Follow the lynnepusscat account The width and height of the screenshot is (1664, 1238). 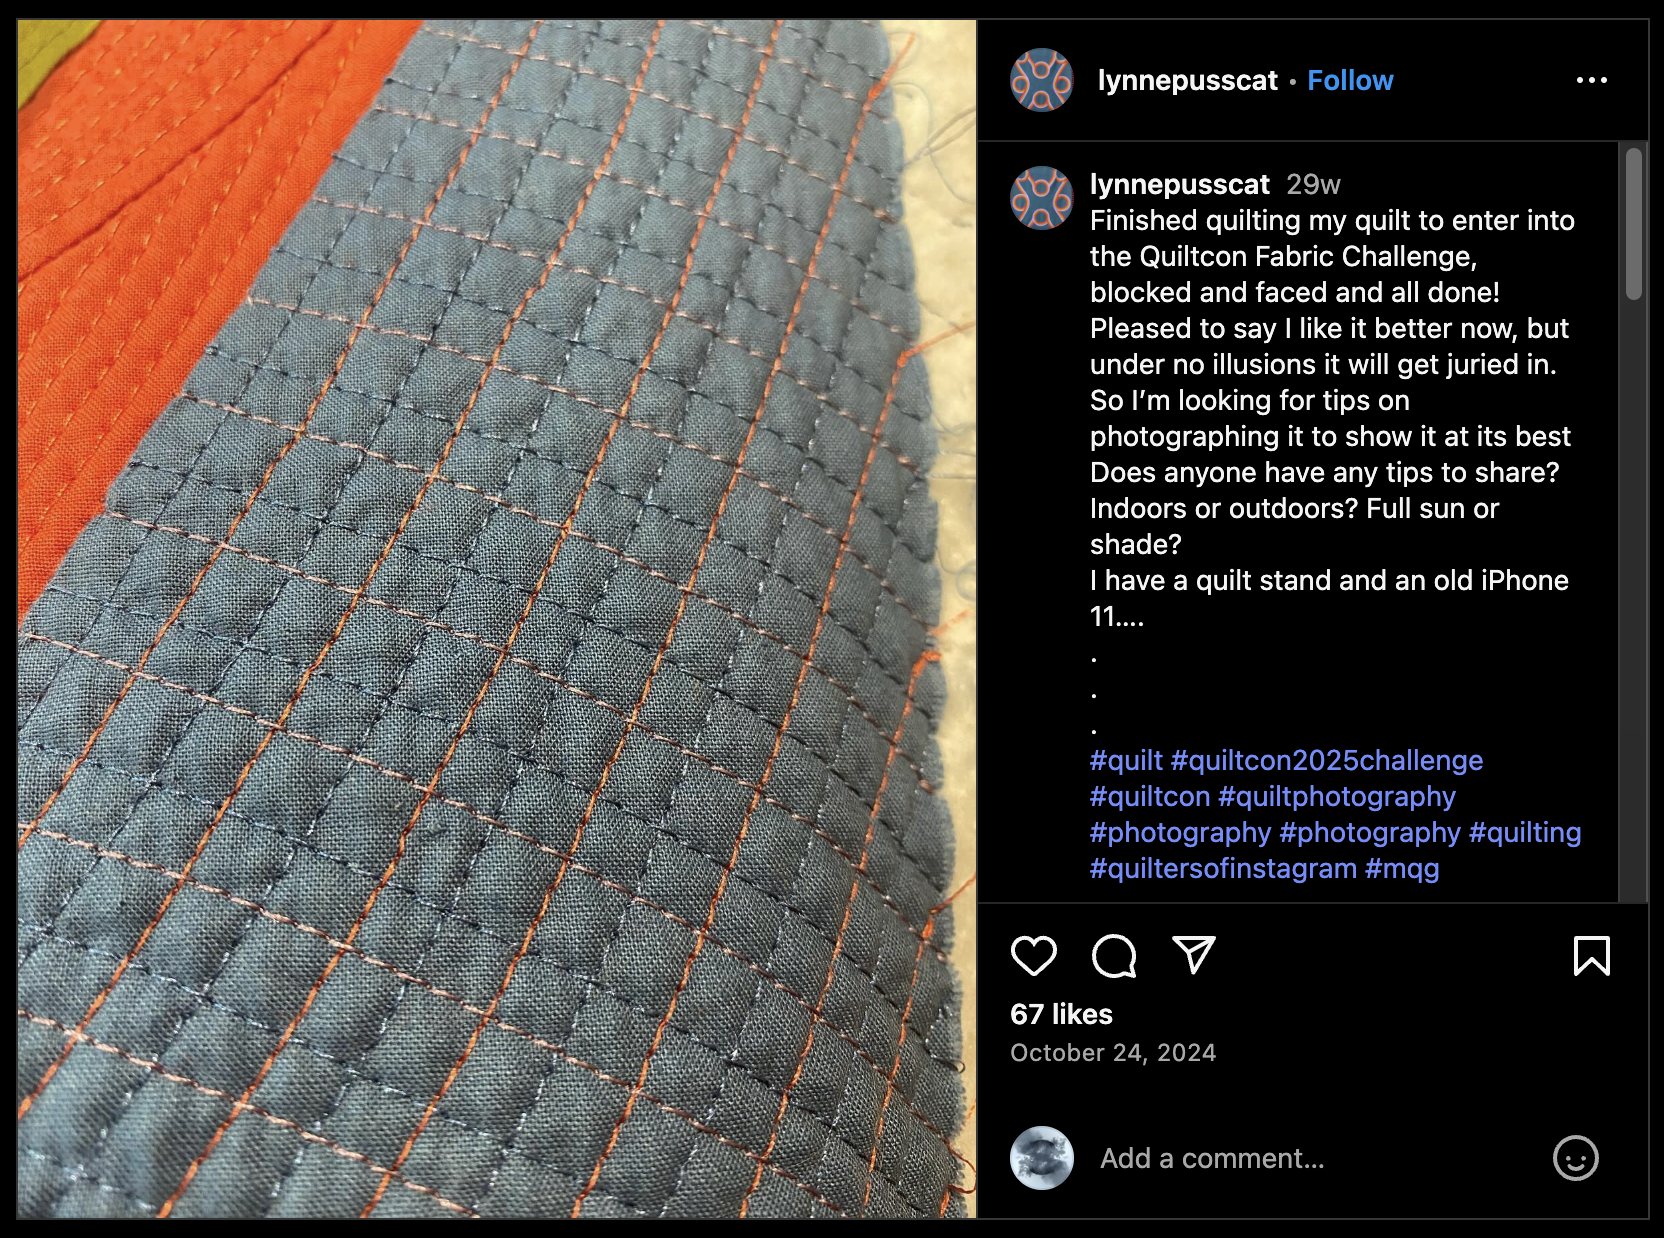(x=1350, y=80)
